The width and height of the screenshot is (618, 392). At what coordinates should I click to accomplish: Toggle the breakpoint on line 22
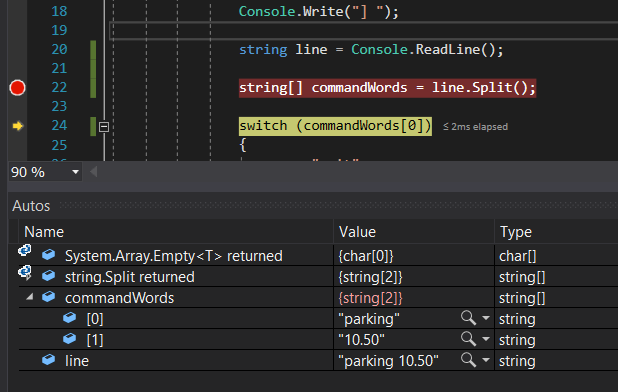coord(17,87)
